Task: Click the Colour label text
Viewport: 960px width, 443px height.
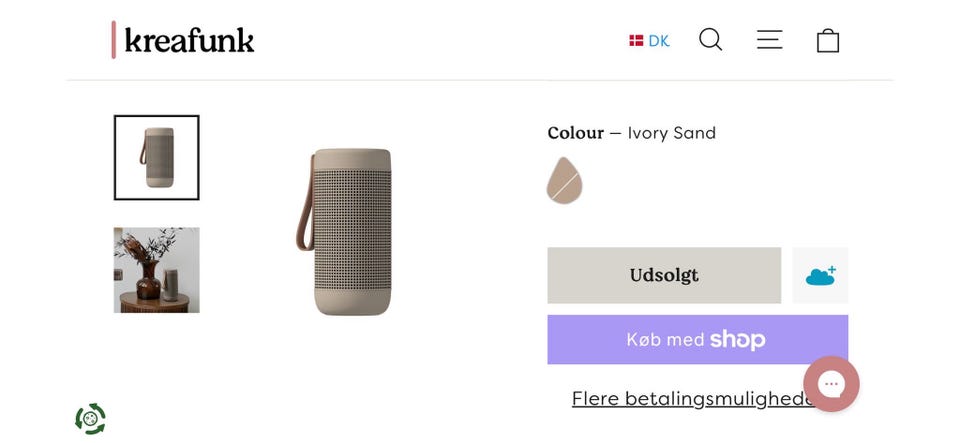Action: (x=575, y=133)
